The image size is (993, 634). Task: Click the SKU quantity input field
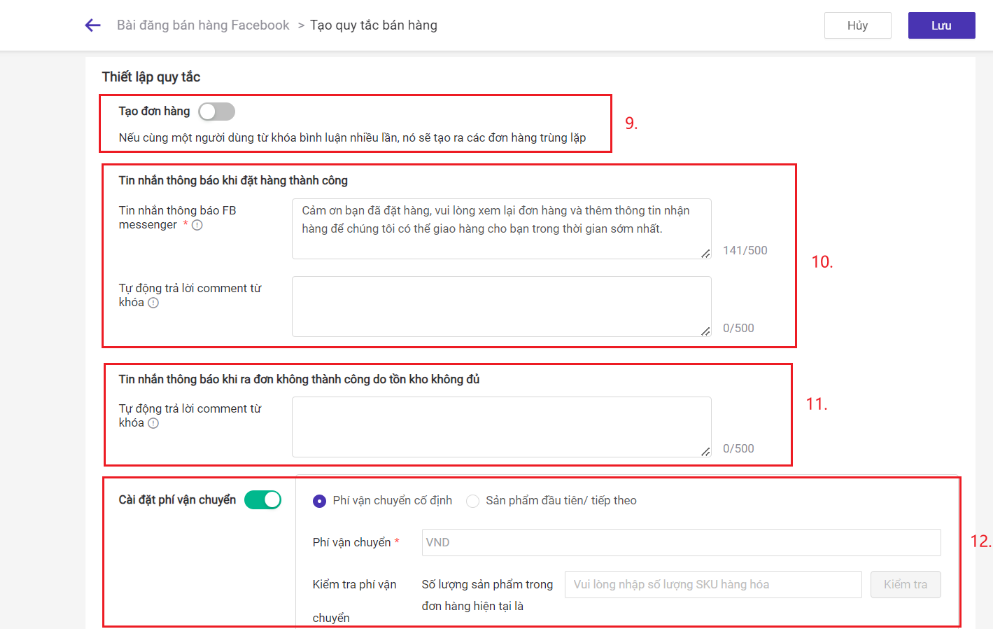coord(712,584)
